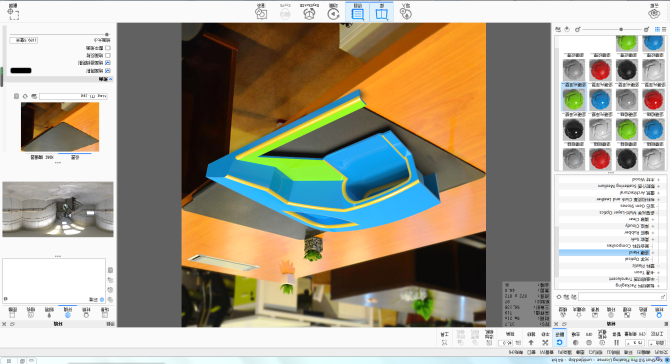Open the 渲染 render dialog icon
Screen dimensions: 670x364
point(261,13)
